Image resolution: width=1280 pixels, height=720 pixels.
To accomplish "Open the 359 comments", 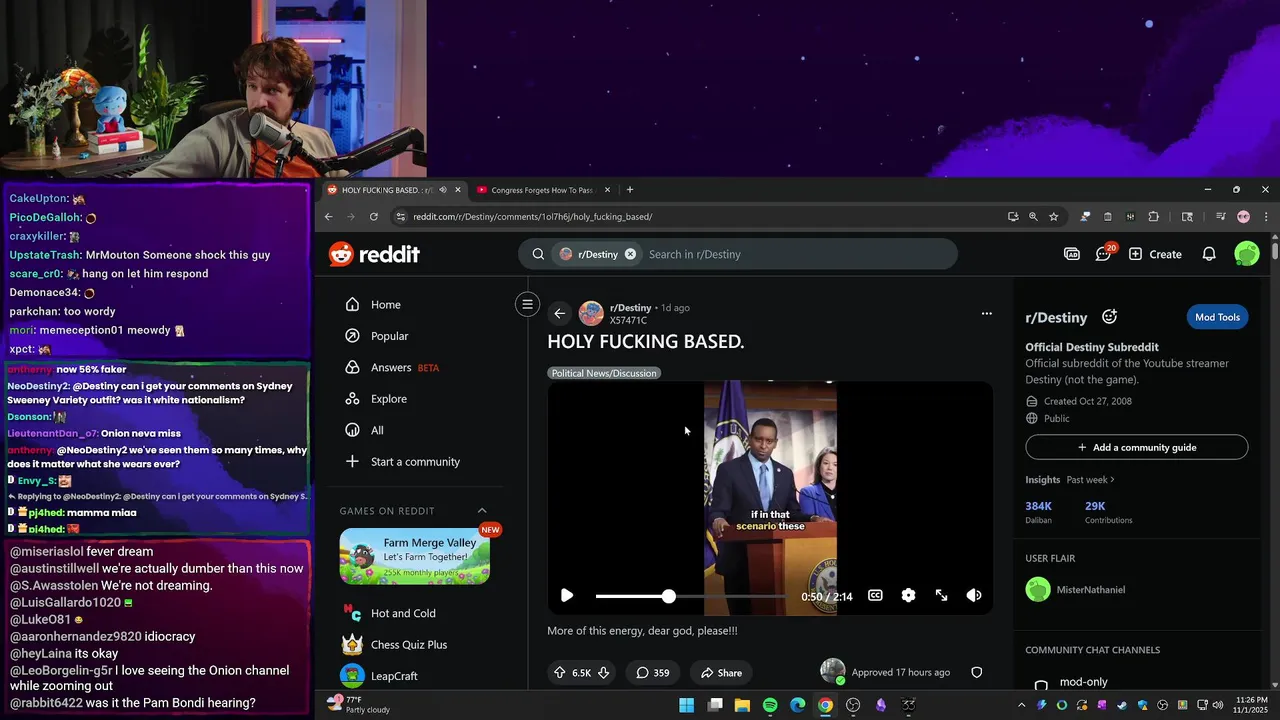I will [x=652, y=672].
